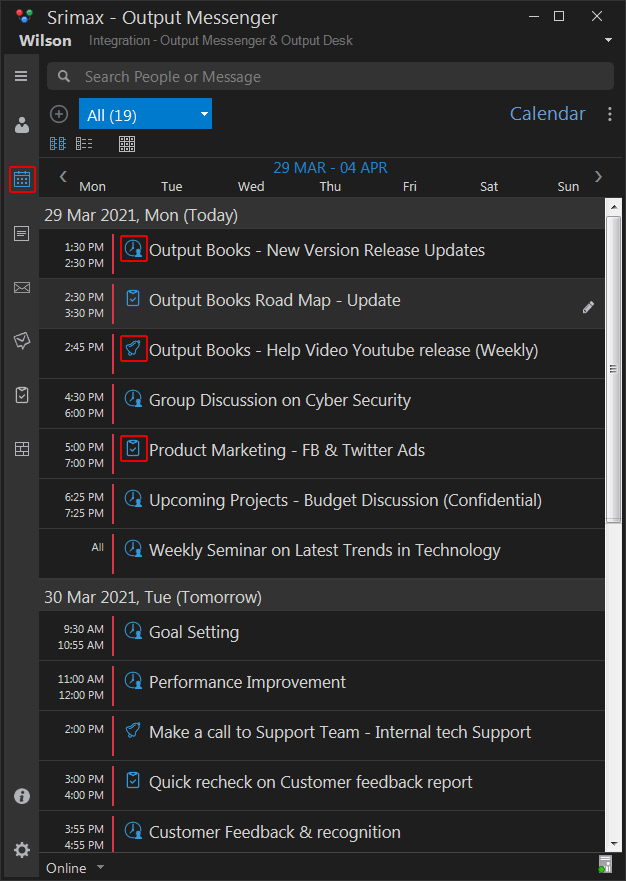Click reminder icon for Make a call to Support Team
This screenshot has height=881, width=626.
(133, 730)
